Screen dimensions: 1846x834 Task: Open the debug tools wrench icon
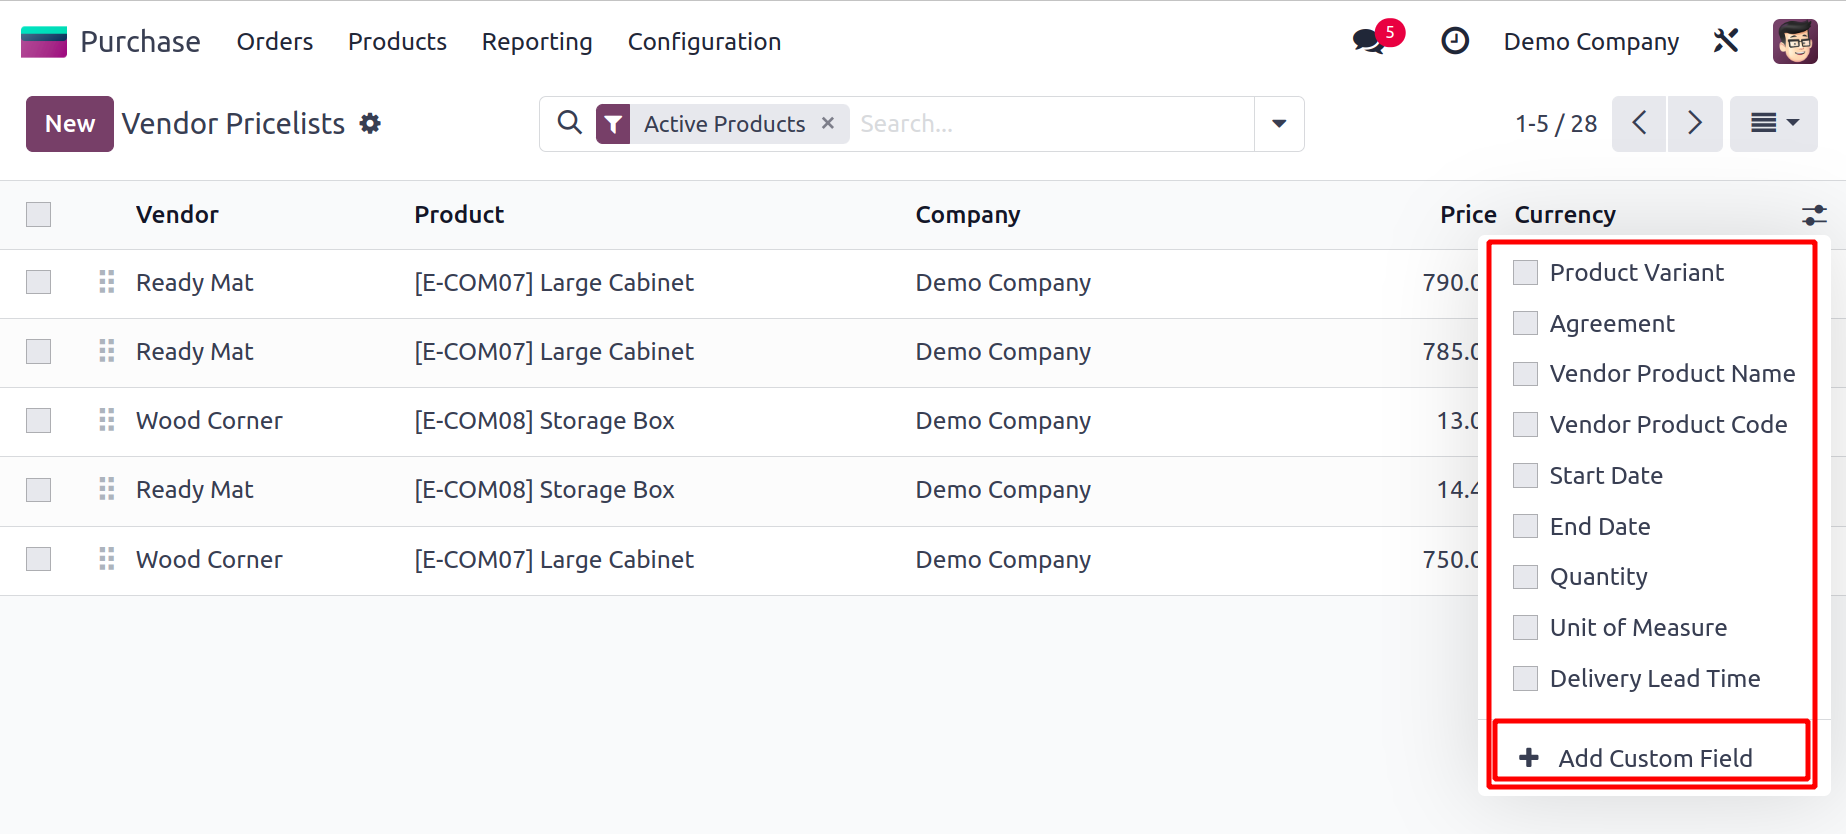(1726, 41)
